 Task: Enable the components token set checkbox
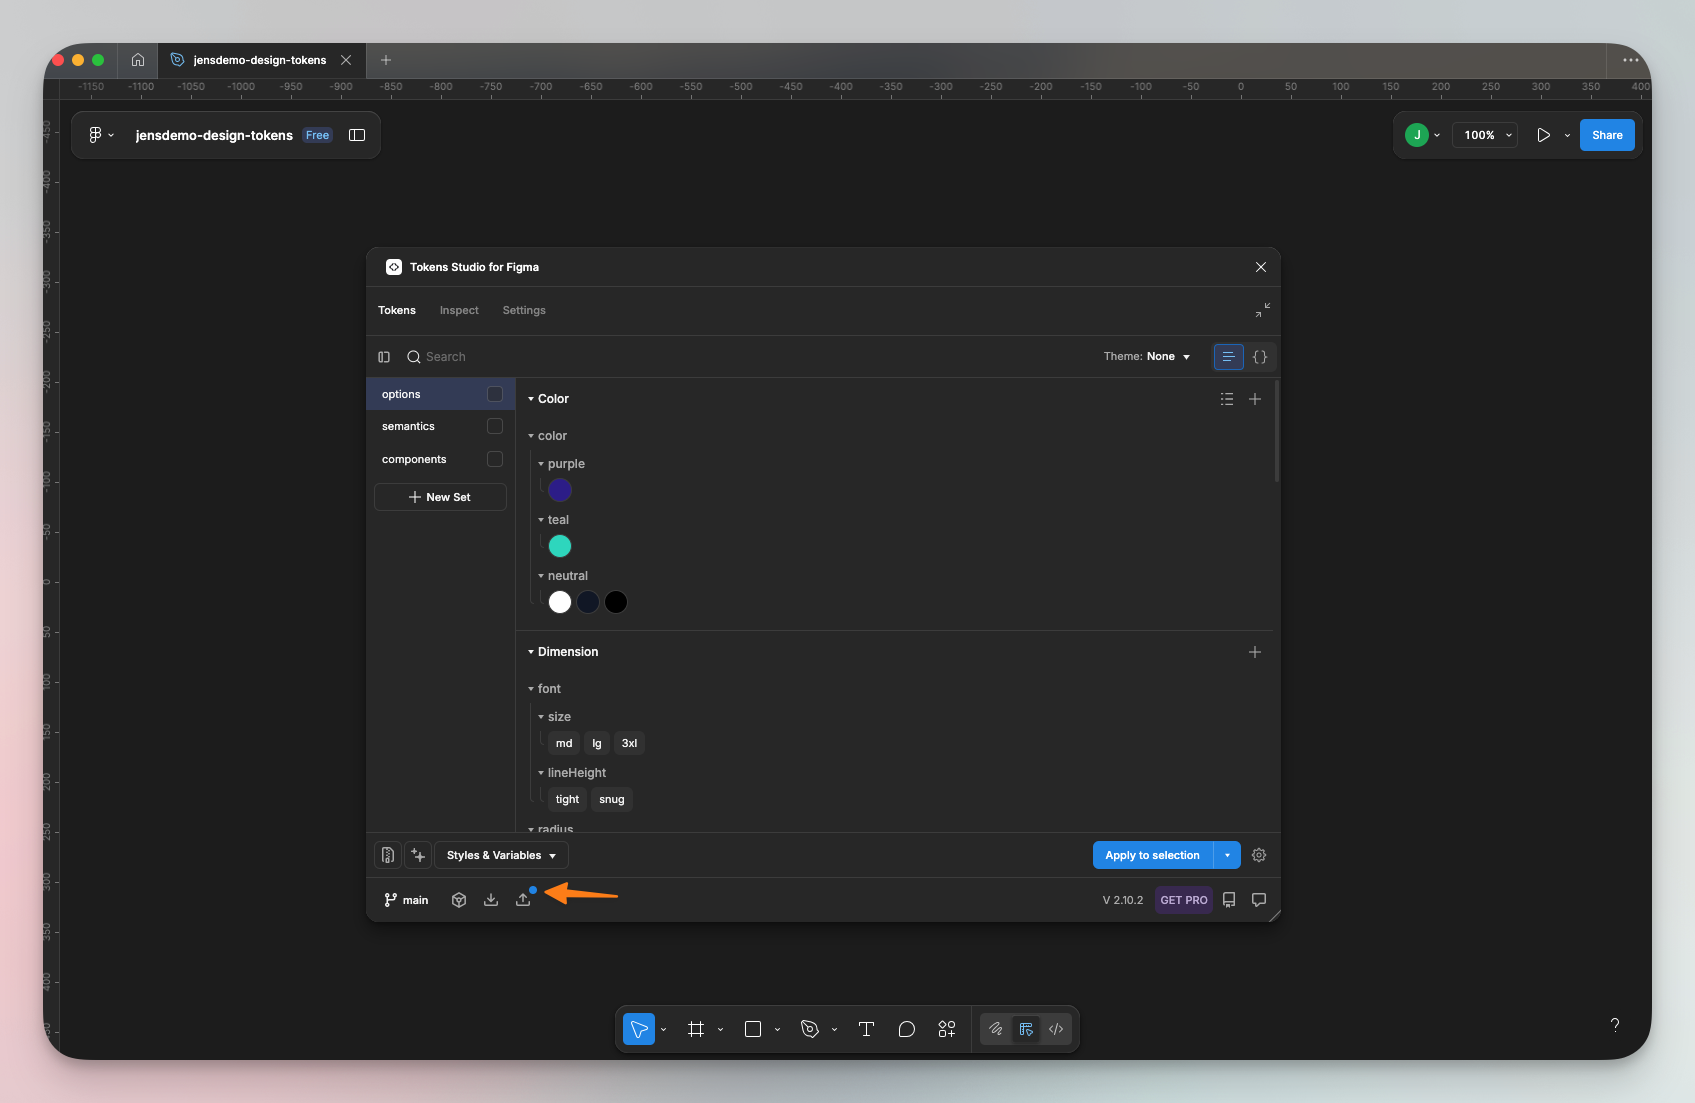click(495, 459)
